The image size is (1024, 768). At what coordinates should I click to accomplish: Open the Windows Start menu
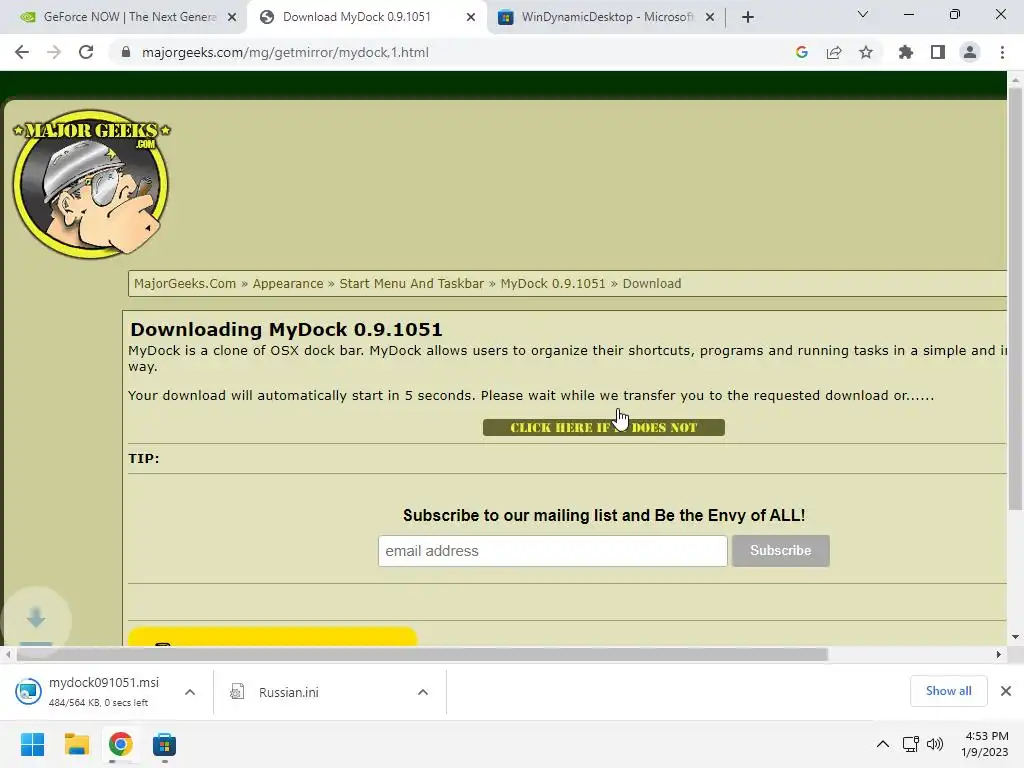point(33,744)
